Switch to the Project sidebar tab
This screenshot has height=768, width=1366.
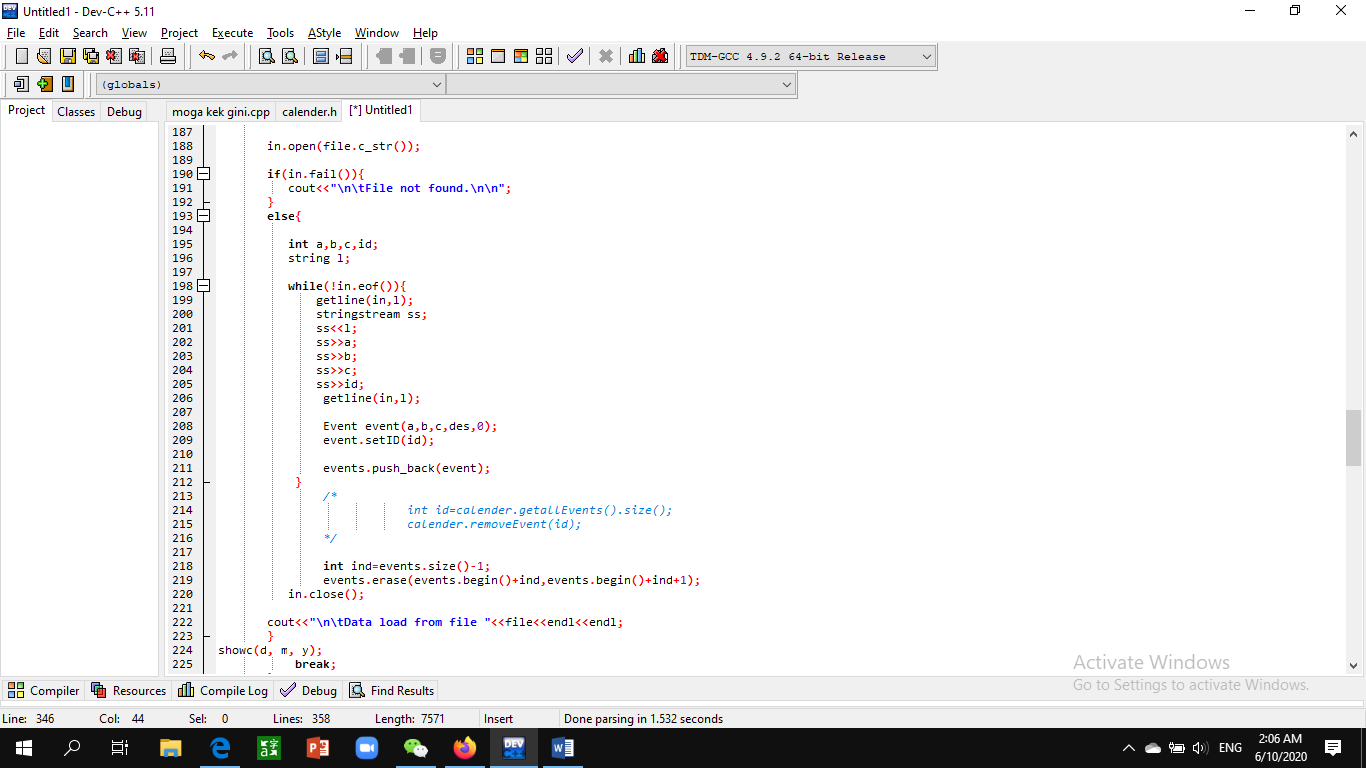click(x=27, y=110)
